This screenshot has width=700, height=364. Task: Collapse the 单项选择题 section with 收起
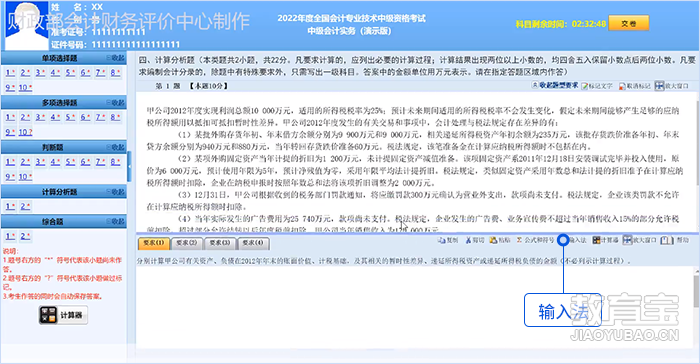coord(116,58)
